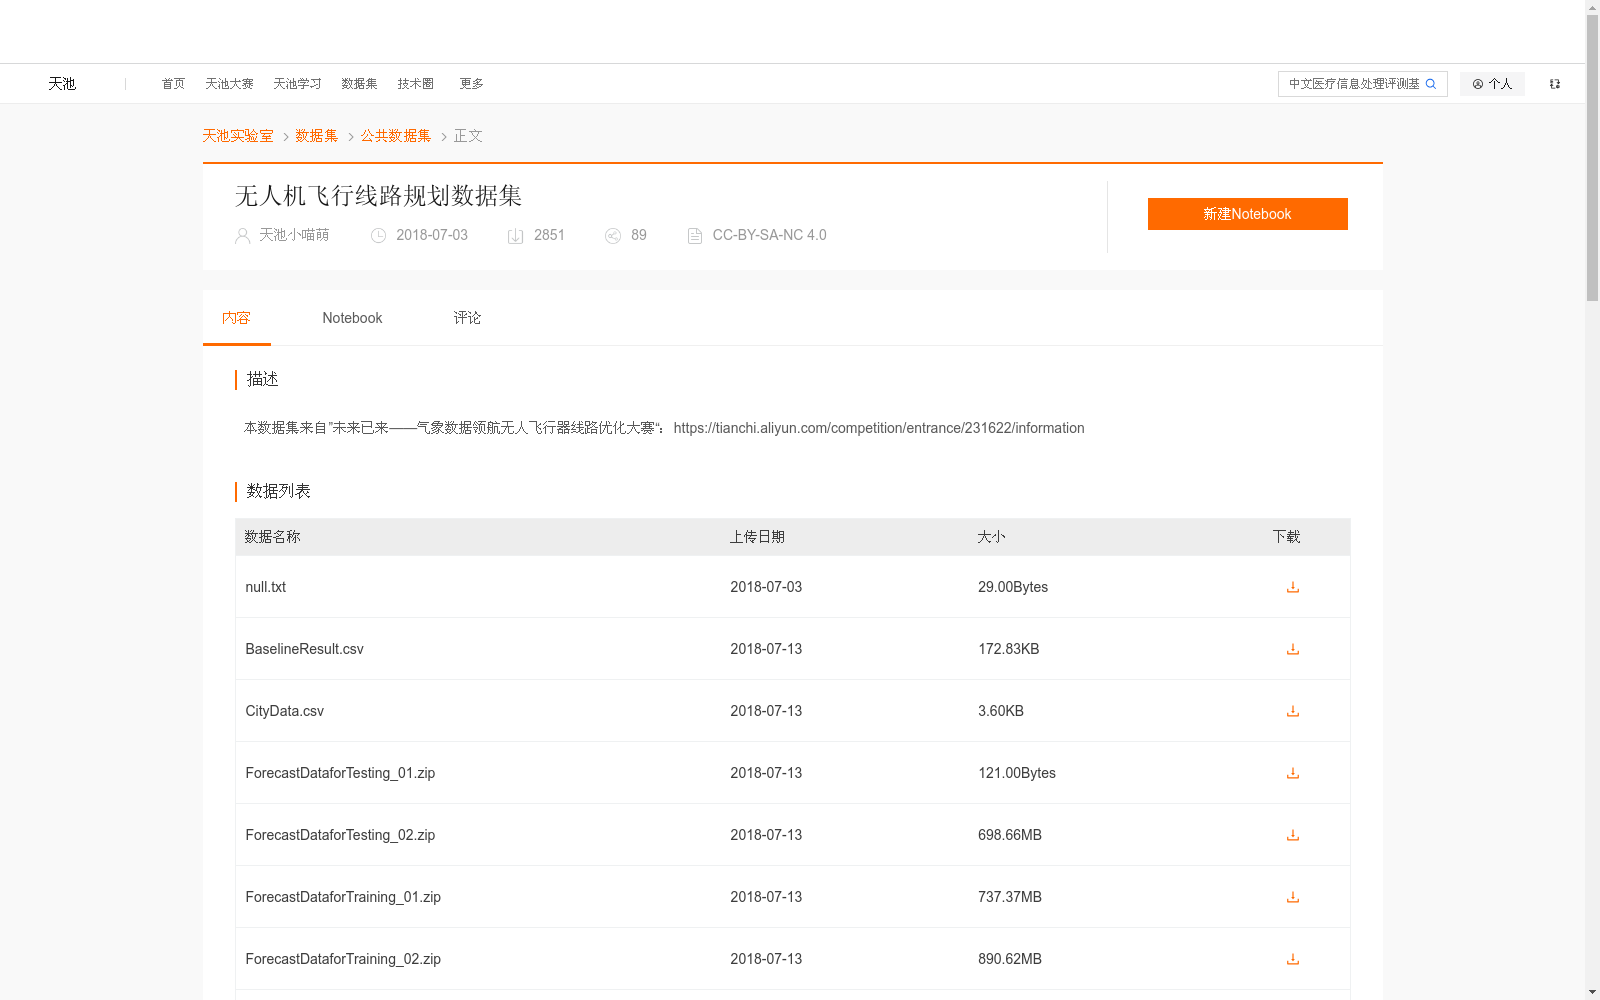Viewport: 1600px width, 1000px height.
Task: Click the 数据名称 column header
Action: pos(273,537)
